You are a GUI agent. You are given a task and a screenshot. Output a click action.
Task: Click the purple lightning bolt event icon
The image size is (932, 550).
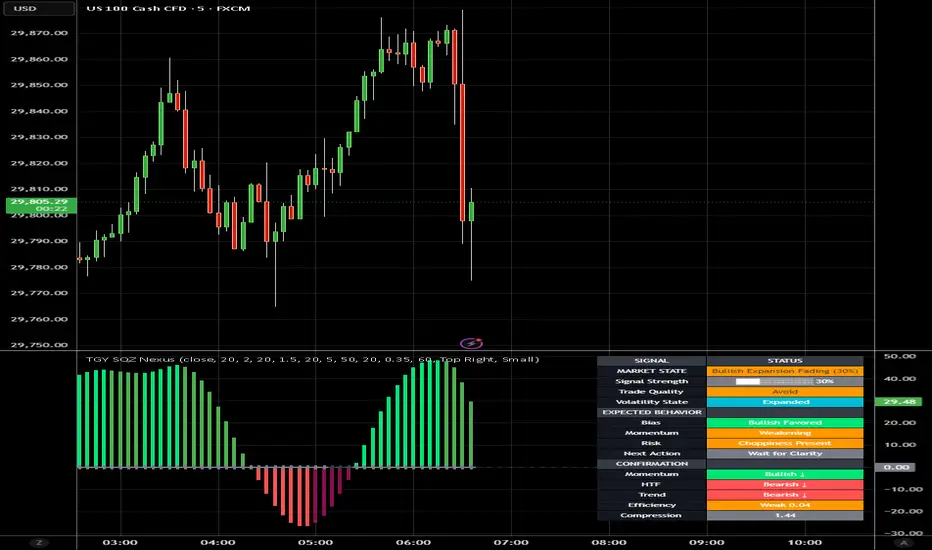tap(471, 343)
